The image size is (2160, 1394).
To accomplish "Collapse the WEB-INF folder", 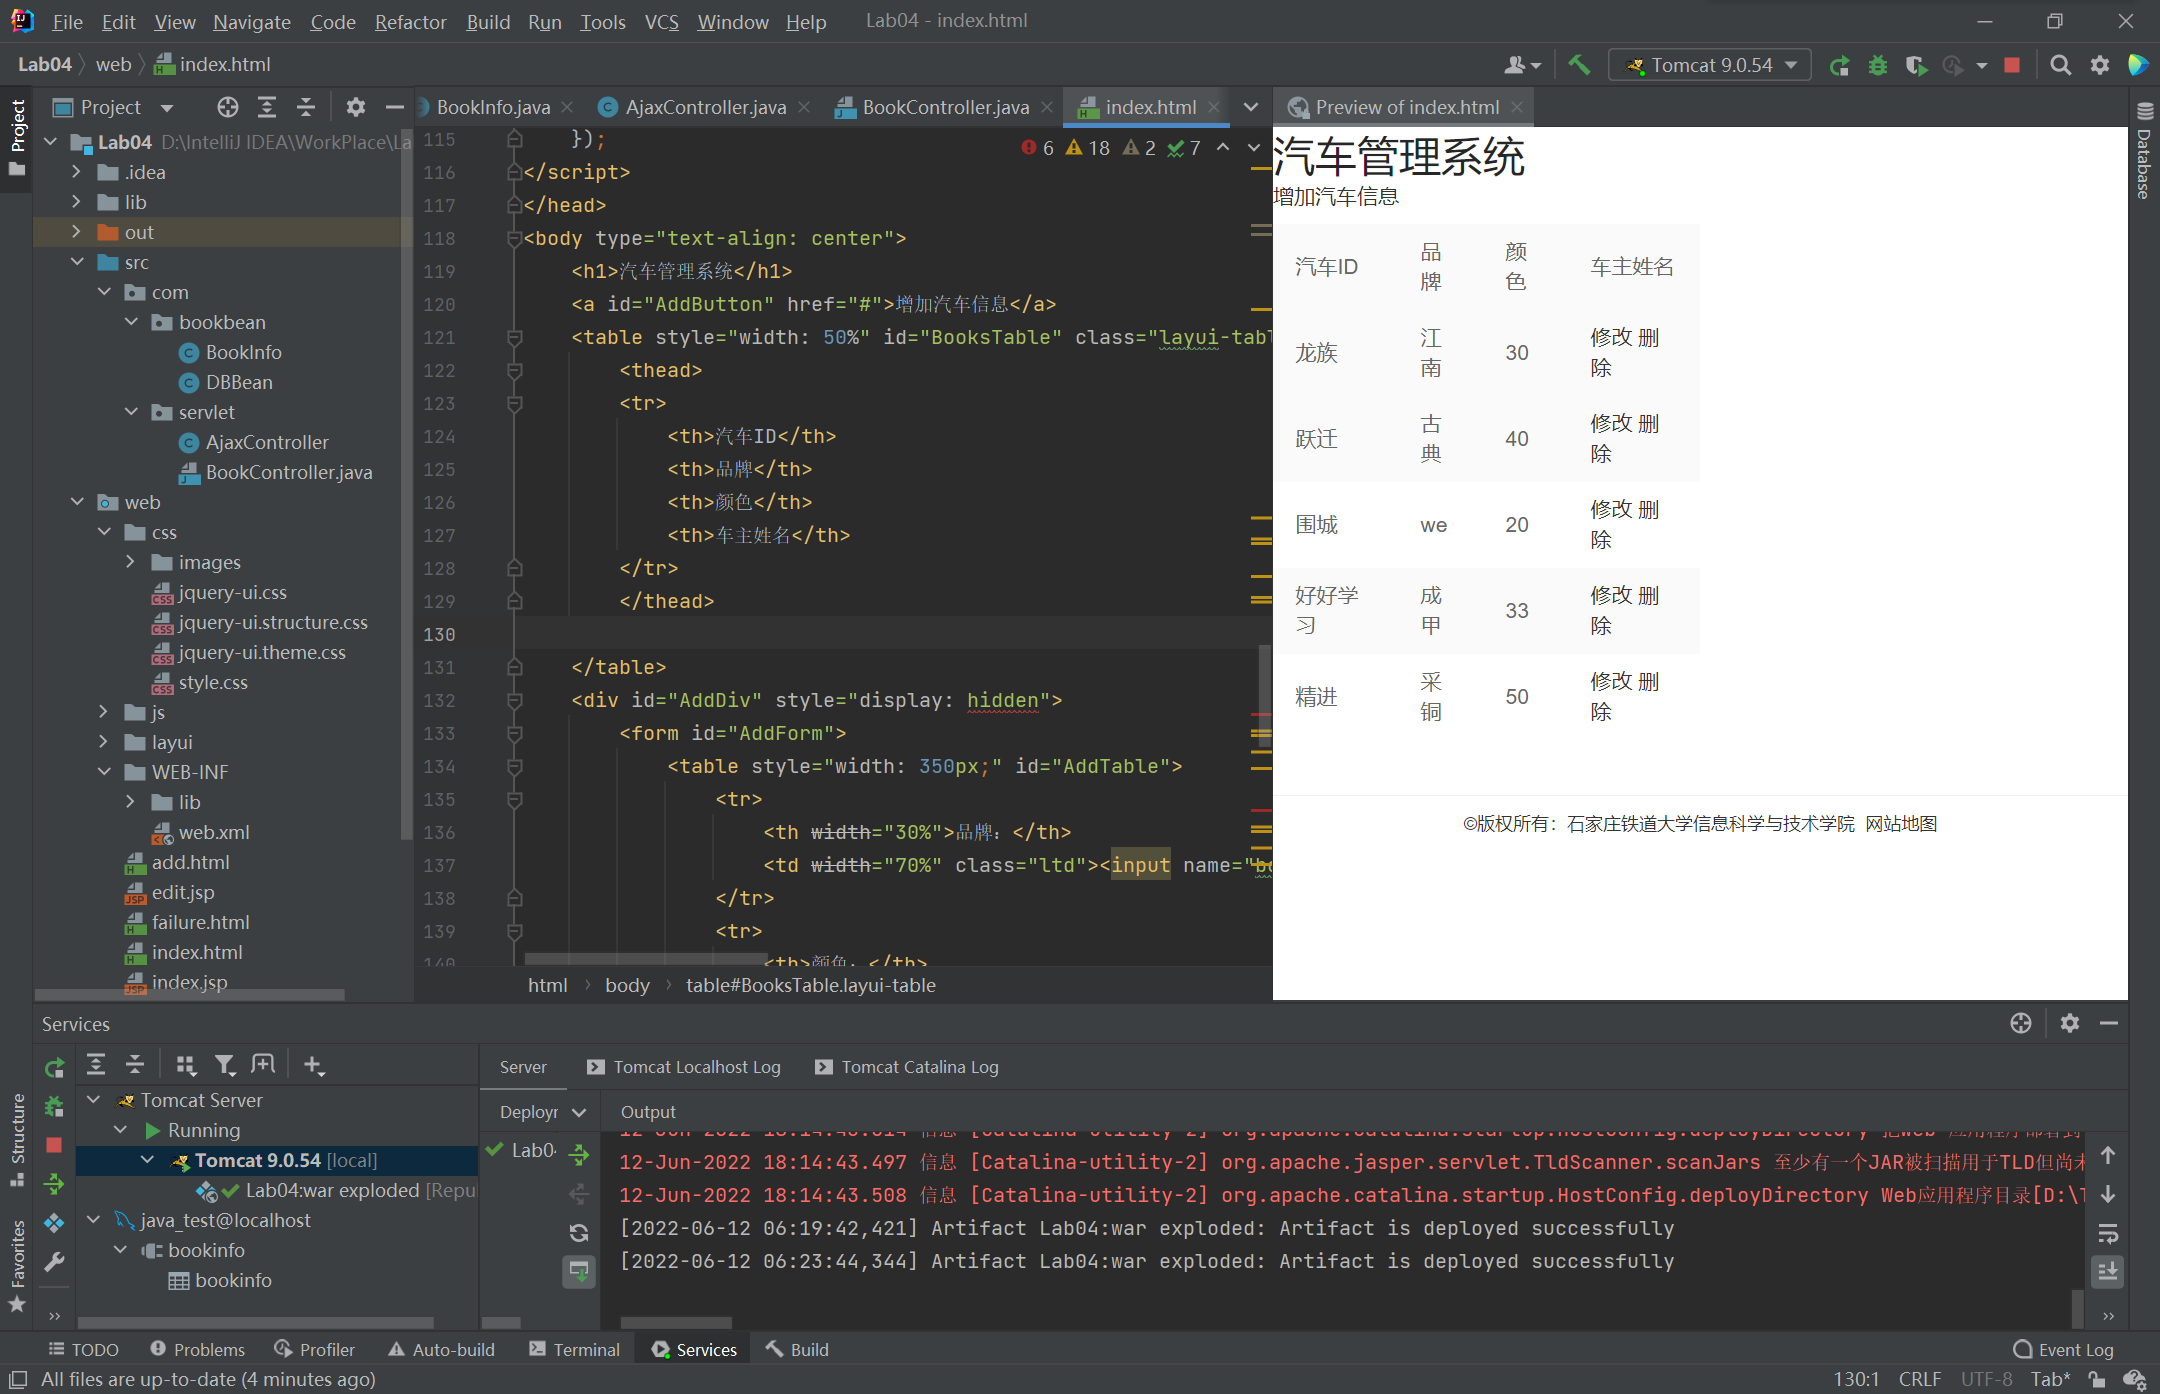I will pyautogui.click(x=104, y=772).
